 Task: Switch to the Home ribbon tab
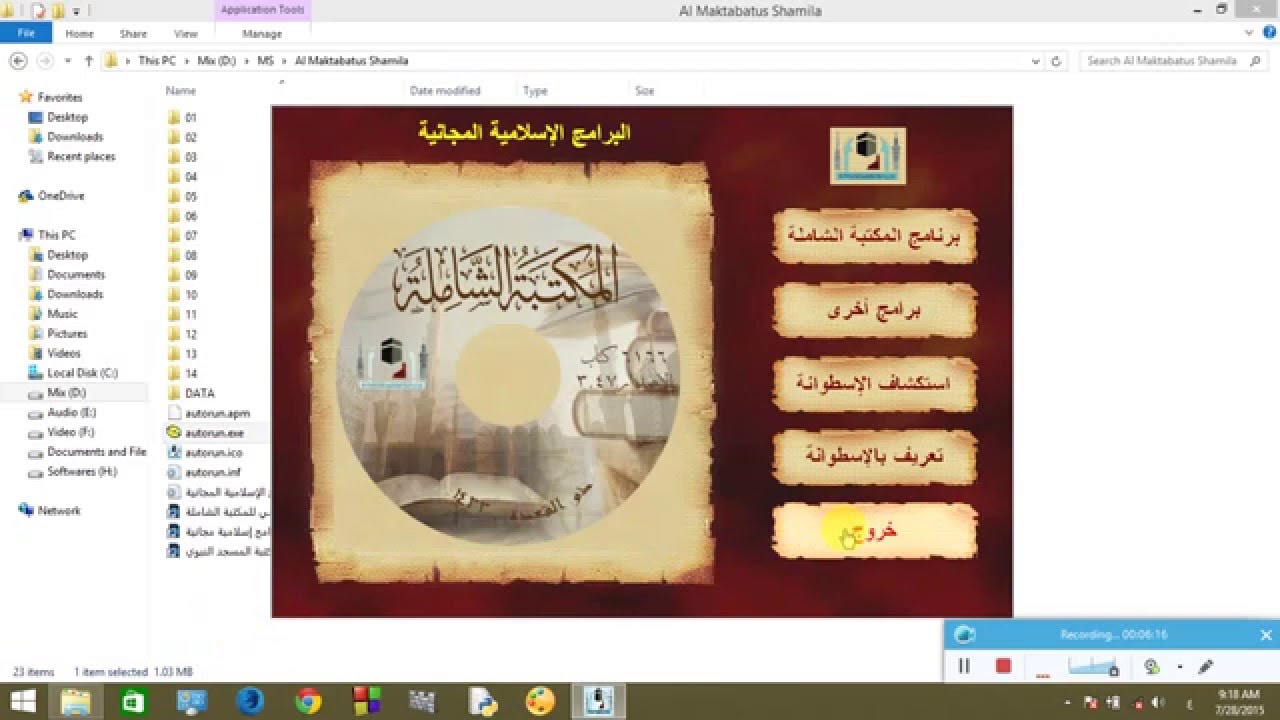pos(79,33)
